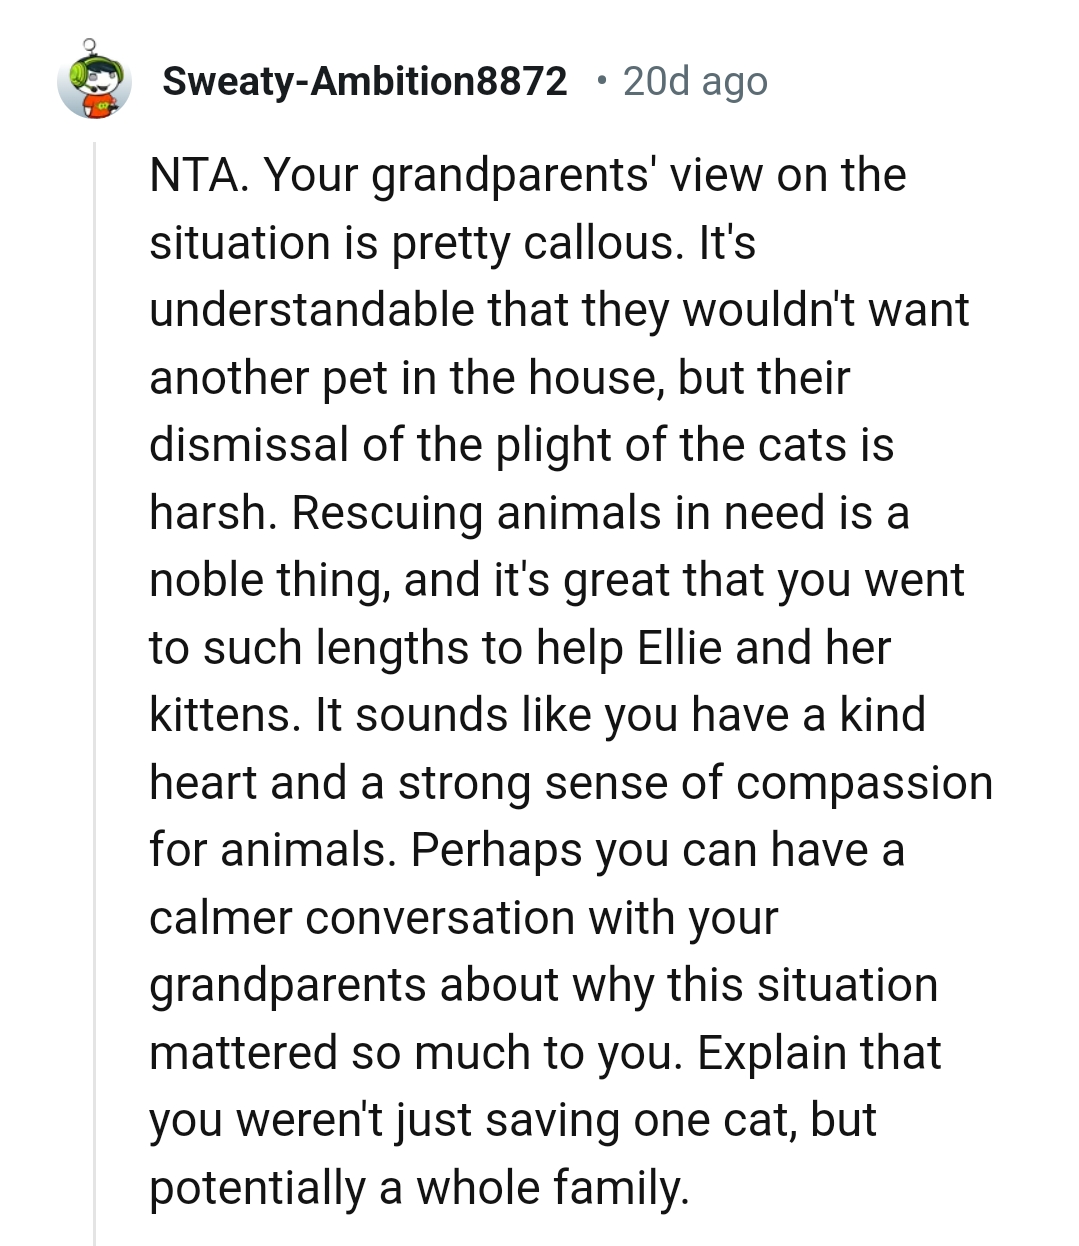This screenshot has width=1079, height=1246.
Task: Click the word "kittens" in the comment
Action: pyautogui.click(x=225, y=716)
